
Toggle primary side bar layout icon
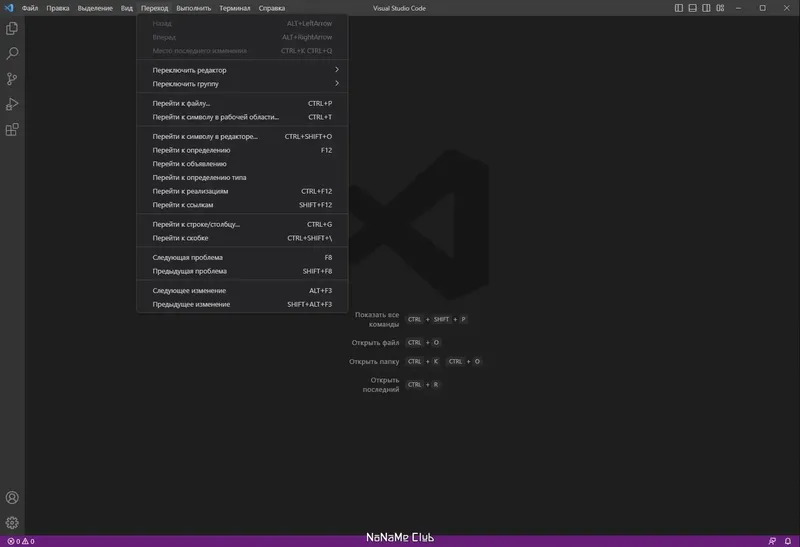coord(679,8)
